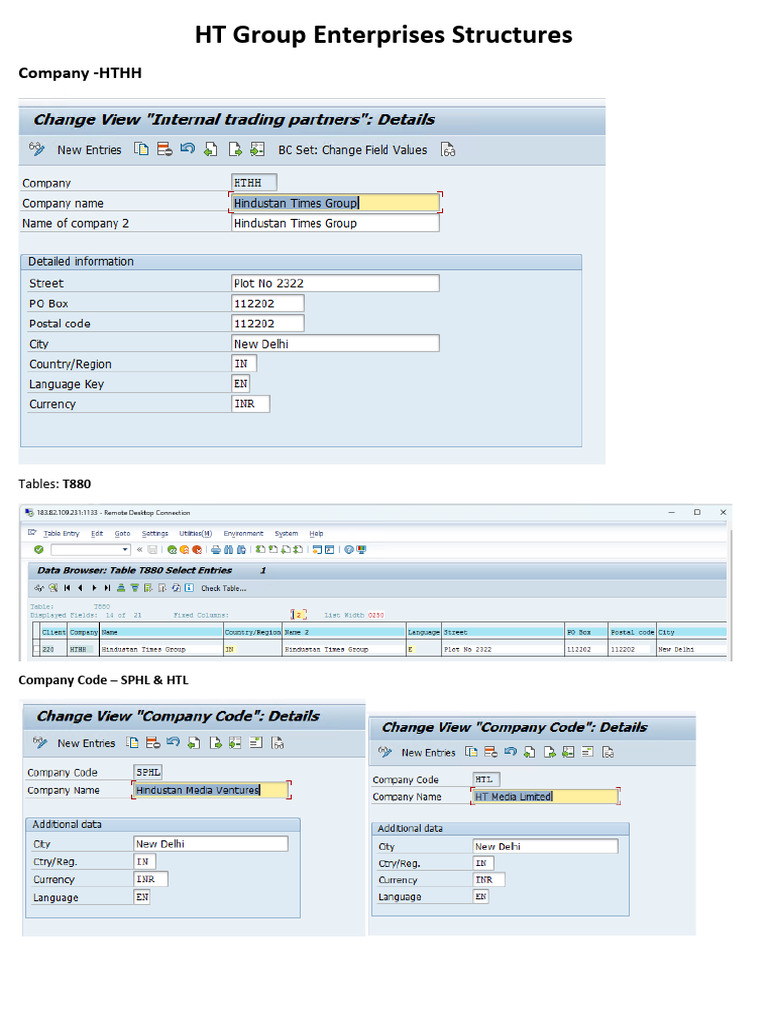The image size is (768, 1024).
Task: Select the row checkbox for the HTHH entry
Action: tap(36, 649)
